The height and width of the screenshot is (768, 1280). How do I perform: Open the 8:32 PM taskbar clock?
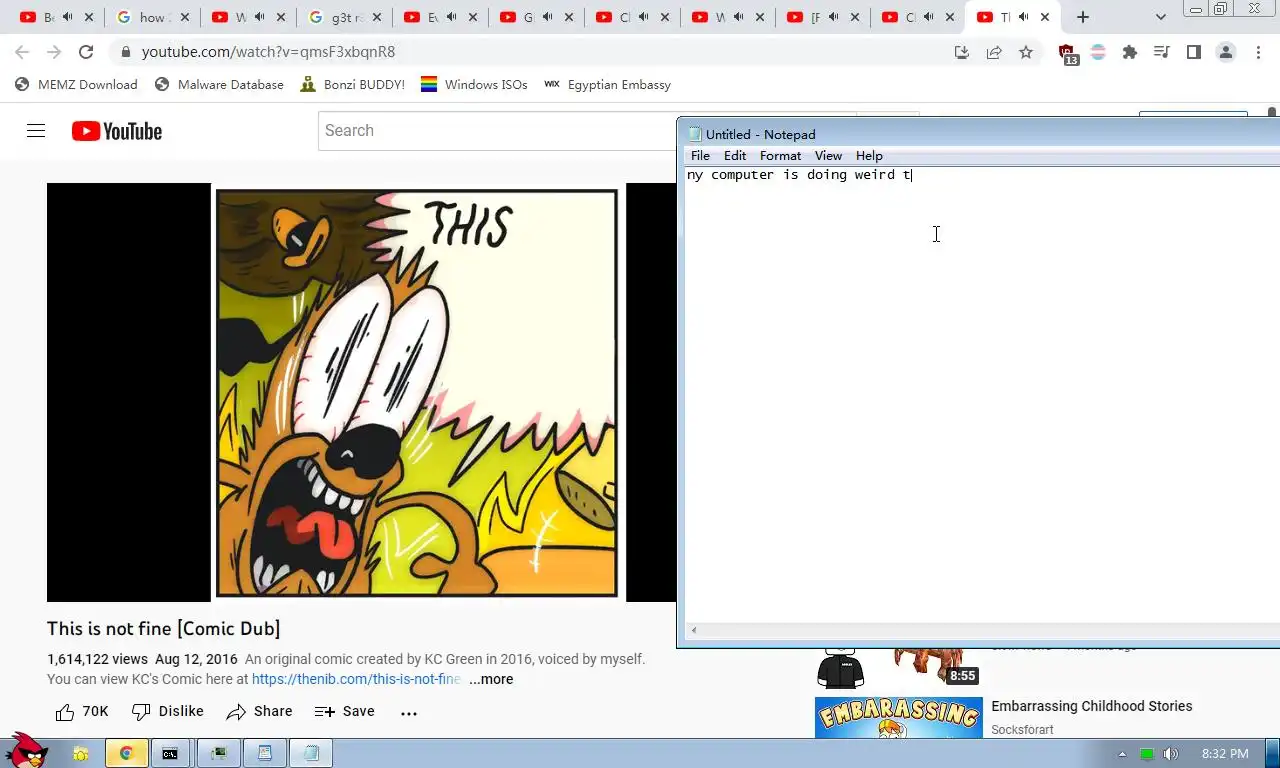click(x=1225, y=754)
